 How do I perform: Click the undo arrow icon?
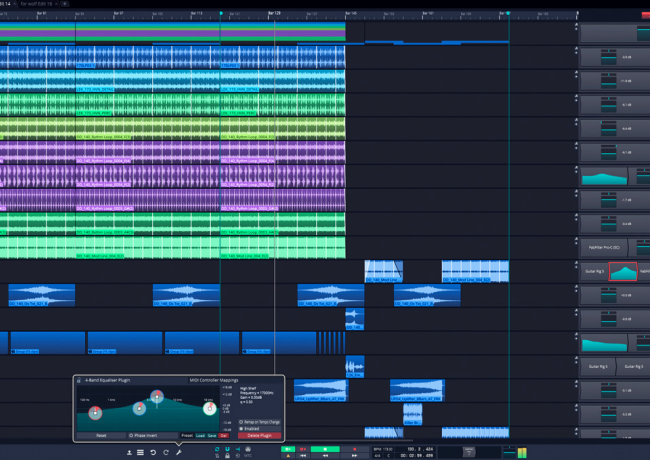click(x=153, y=452)
